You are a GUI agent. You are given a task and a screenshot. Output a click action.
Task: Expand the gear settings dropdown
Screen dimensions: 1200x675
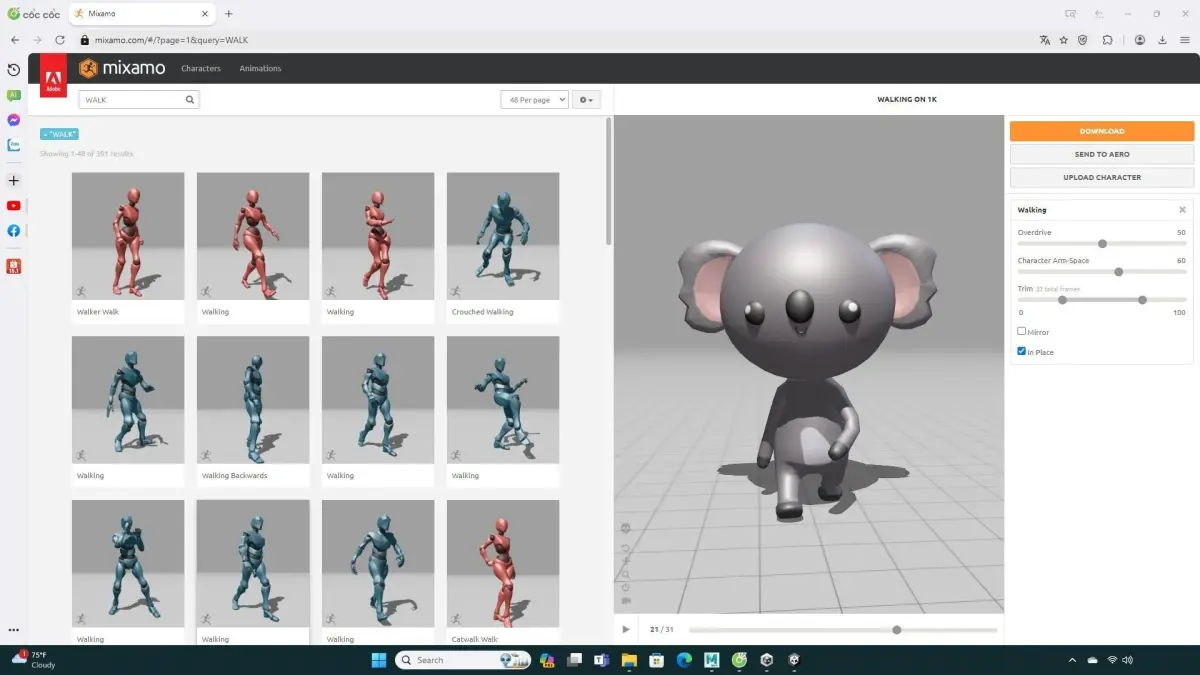(586, 100)
